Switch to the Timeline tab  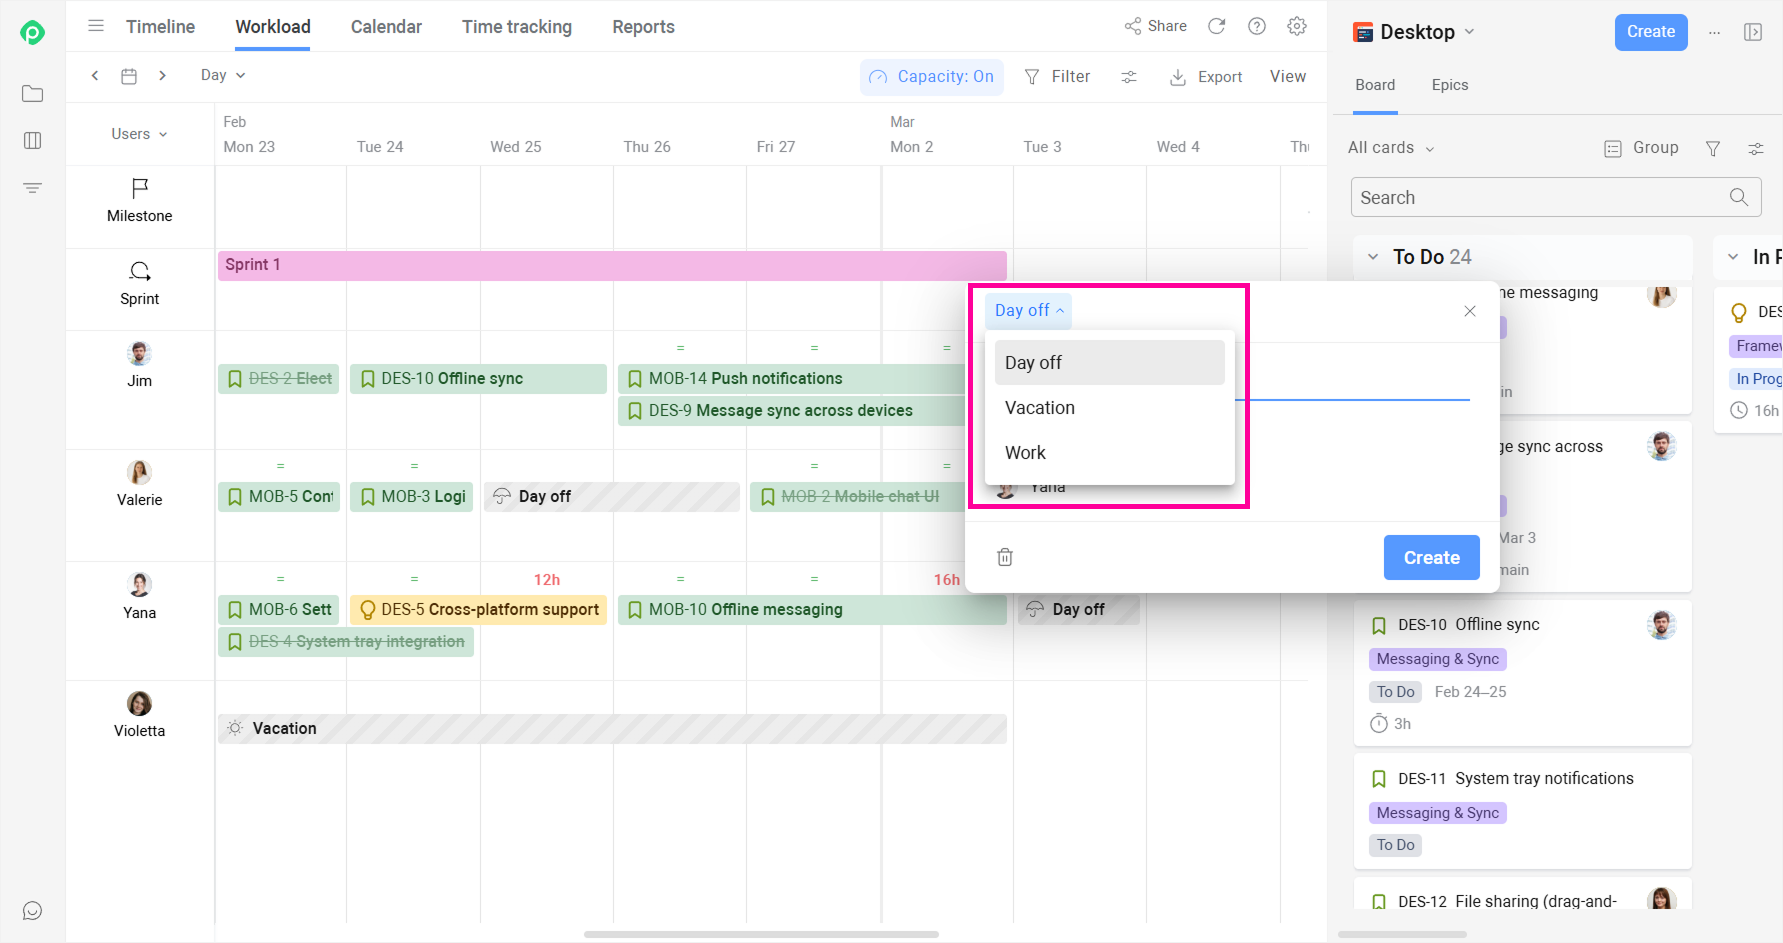160,27
